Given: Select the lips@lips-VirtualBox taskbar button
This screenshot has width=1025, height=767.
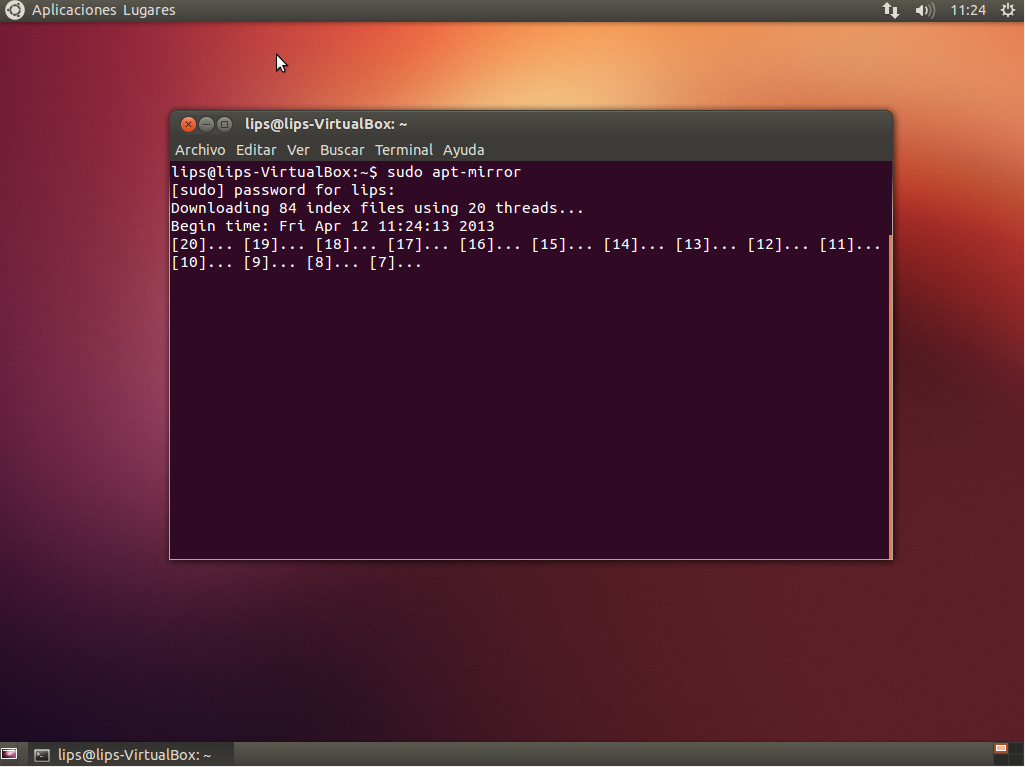Looking at the screenshot, I should tap(124, 755).
